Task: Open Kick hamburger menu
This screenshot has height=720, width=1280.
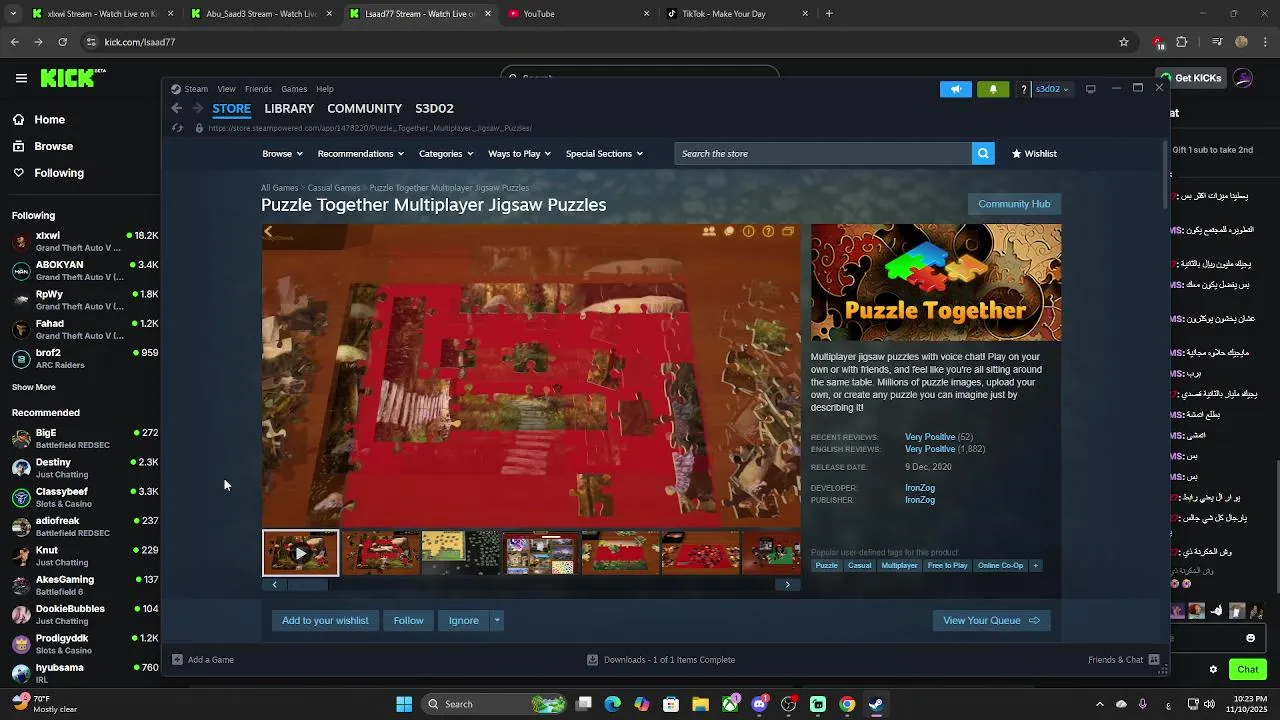Action: tap(21, 78)
